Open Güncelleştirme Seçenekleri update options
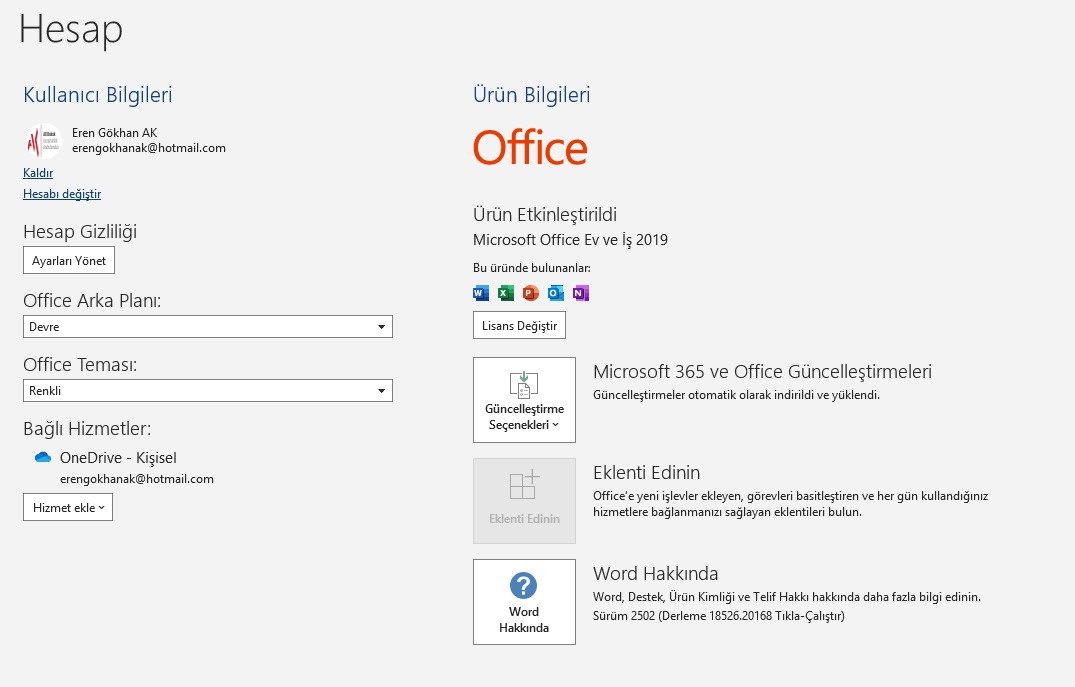 [x=524, y=400]
